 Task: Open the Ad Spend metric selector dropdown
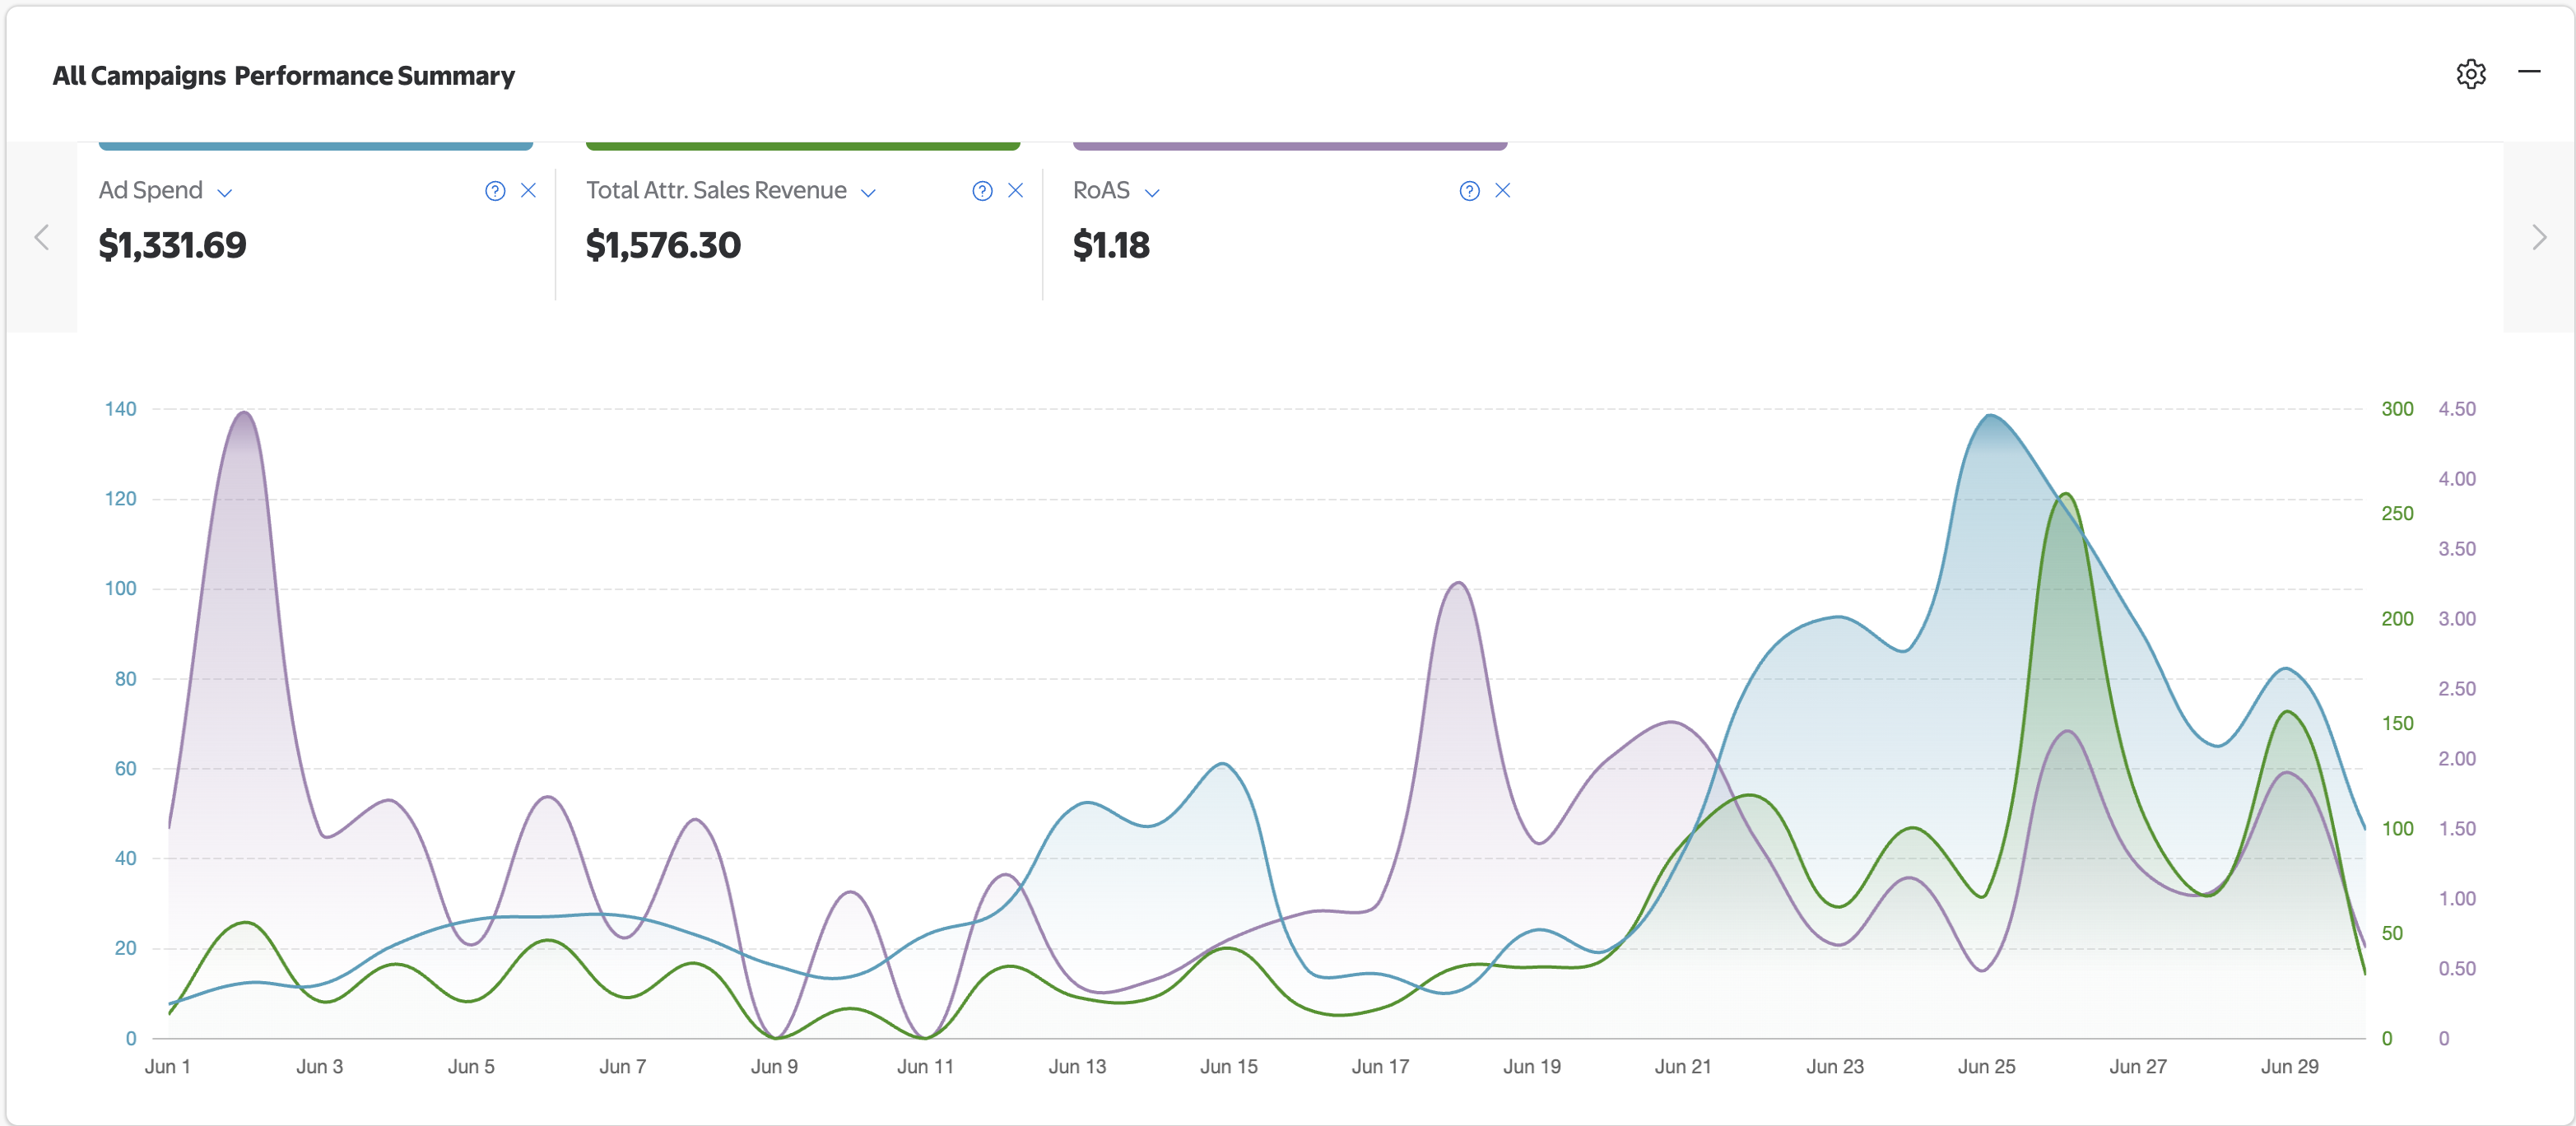(x=224, y=192)
